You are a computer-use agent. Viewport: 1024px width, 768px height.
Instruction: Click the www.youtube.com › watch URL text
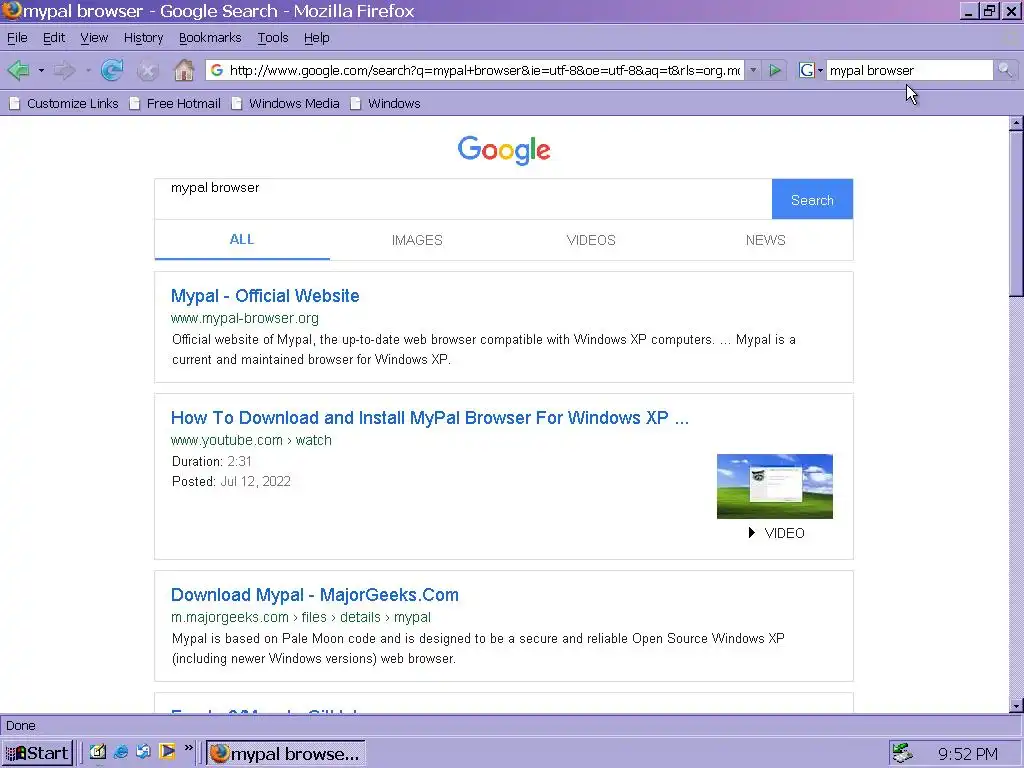click(251, 440)
